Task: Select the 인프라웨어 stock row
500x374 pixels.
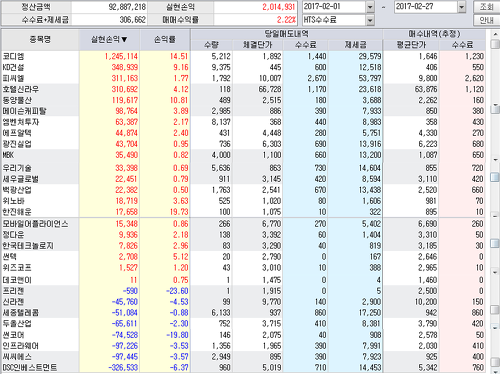Action: [243, 346]
